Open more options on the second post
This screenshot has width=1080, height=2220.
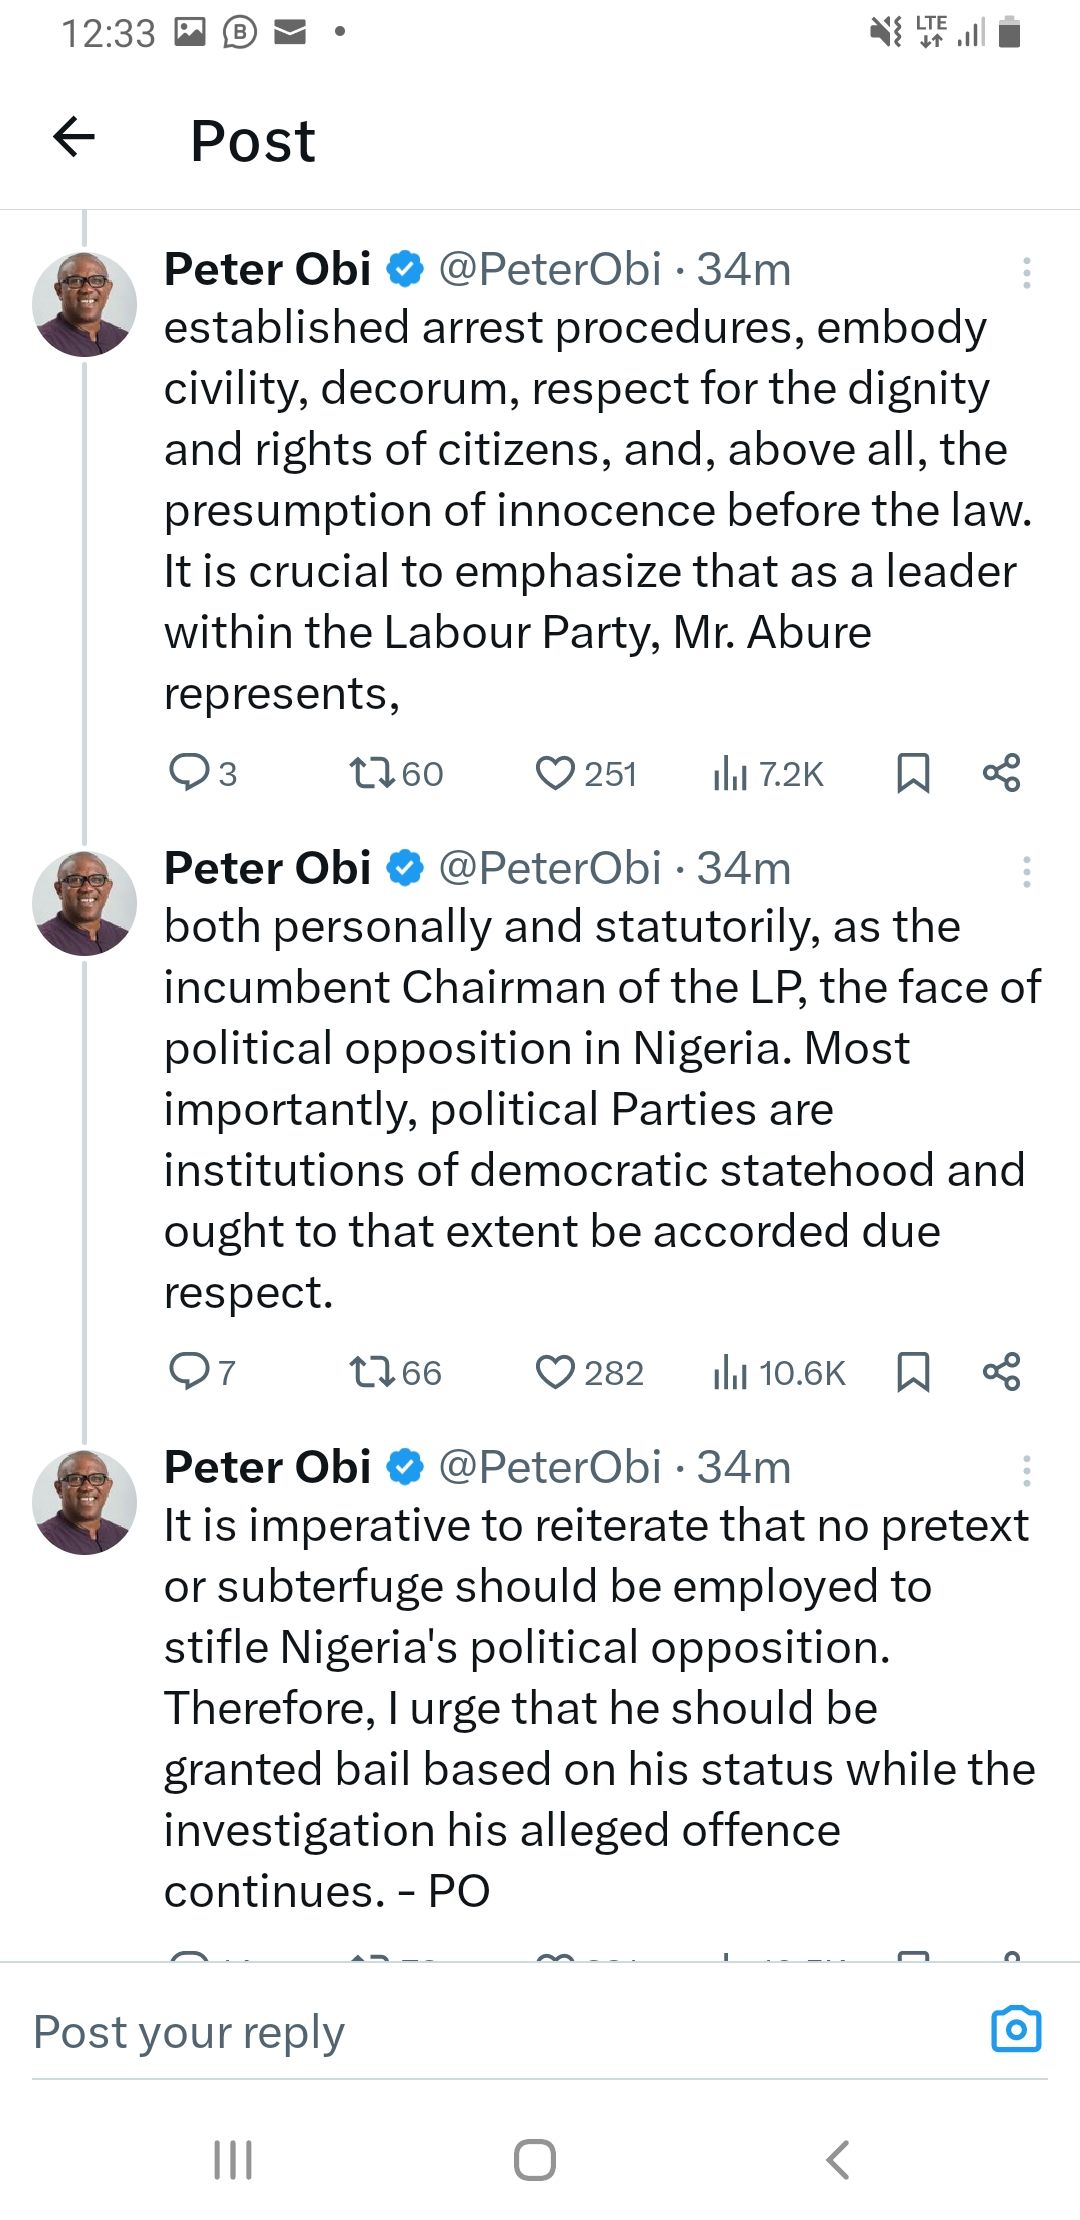1026,872
